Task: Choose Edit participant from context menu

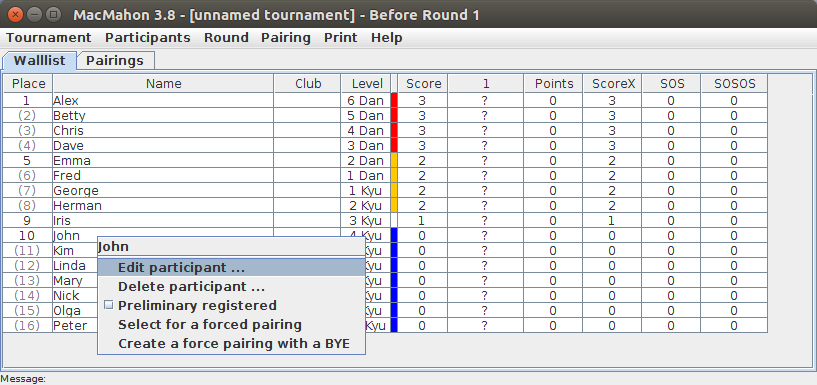Action: [231, 268]
